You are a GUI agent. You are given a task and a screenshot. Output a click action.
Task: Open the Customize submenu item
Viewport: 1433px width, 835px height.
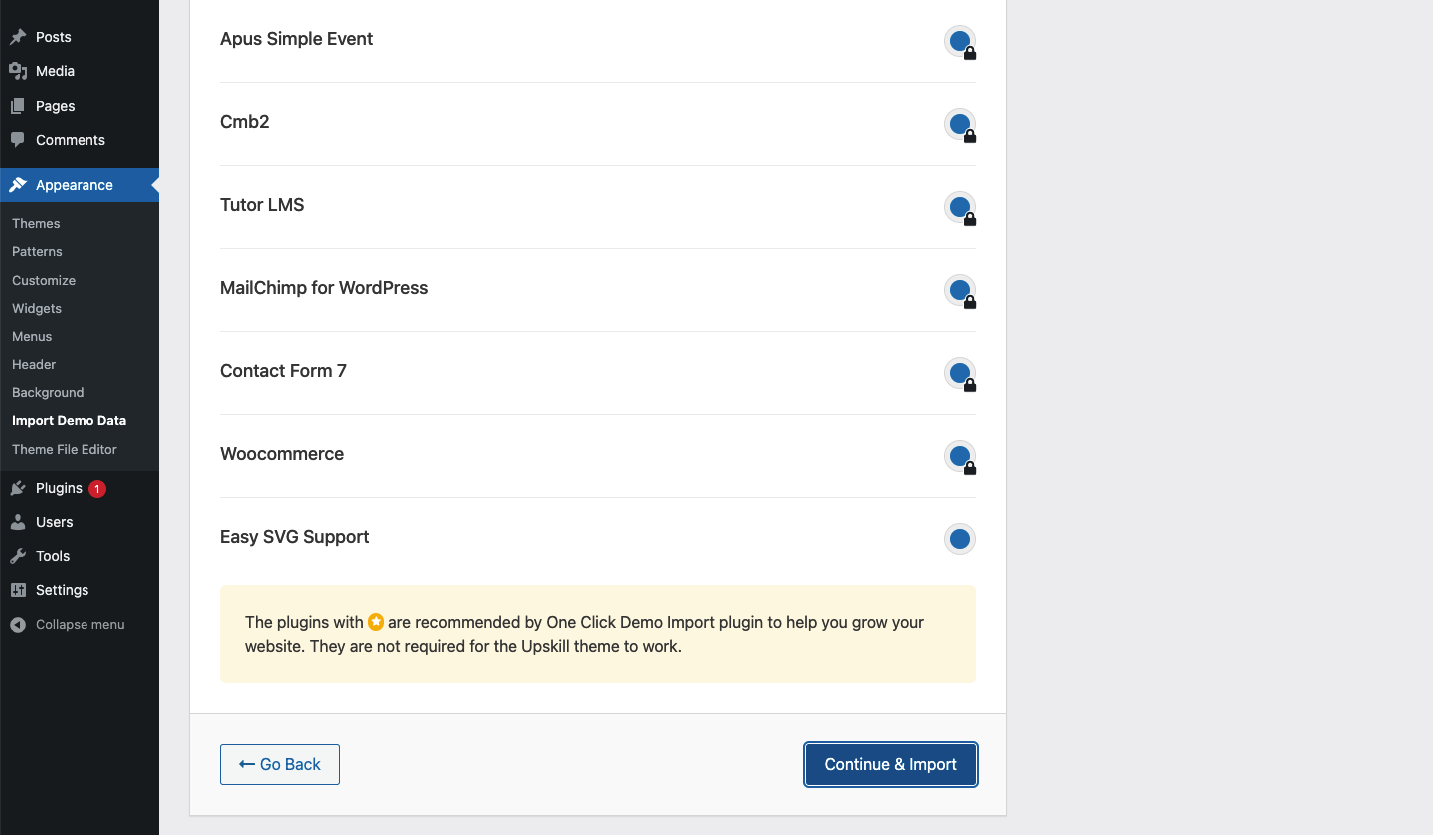[44, 280]
